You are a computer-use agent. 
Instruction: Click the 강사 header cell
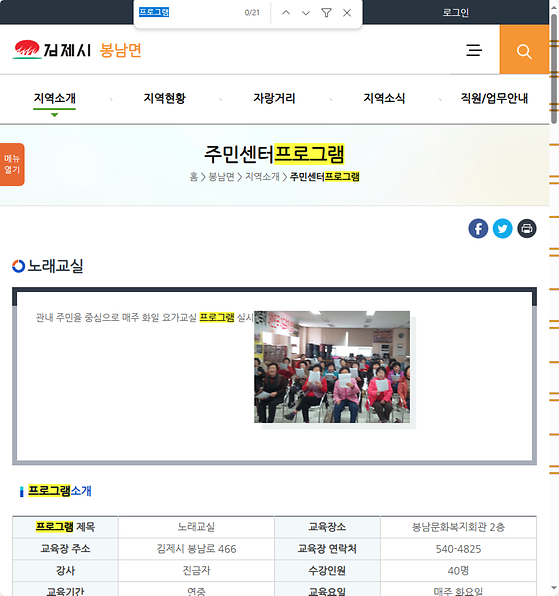[65, 570]
